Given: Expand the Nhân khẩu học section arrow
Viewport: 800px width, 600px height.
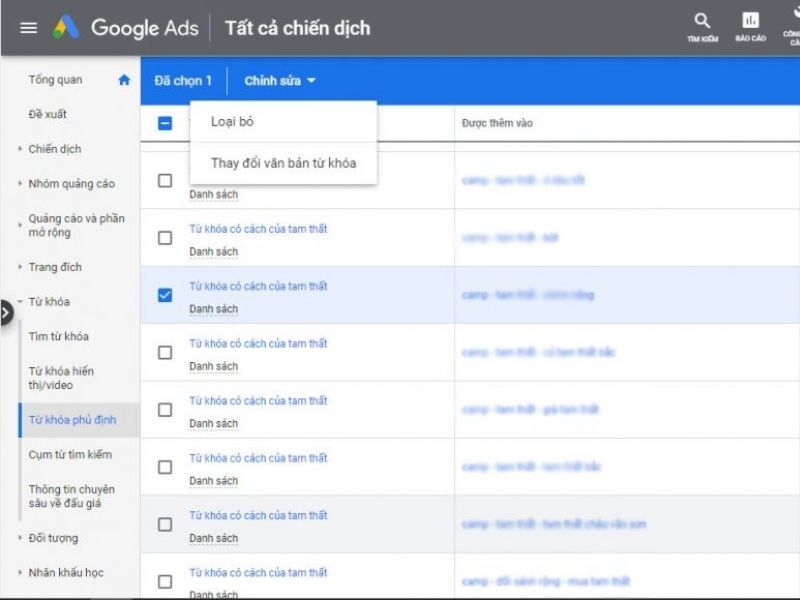Looking at the screenshot, I should pos(20,572).
